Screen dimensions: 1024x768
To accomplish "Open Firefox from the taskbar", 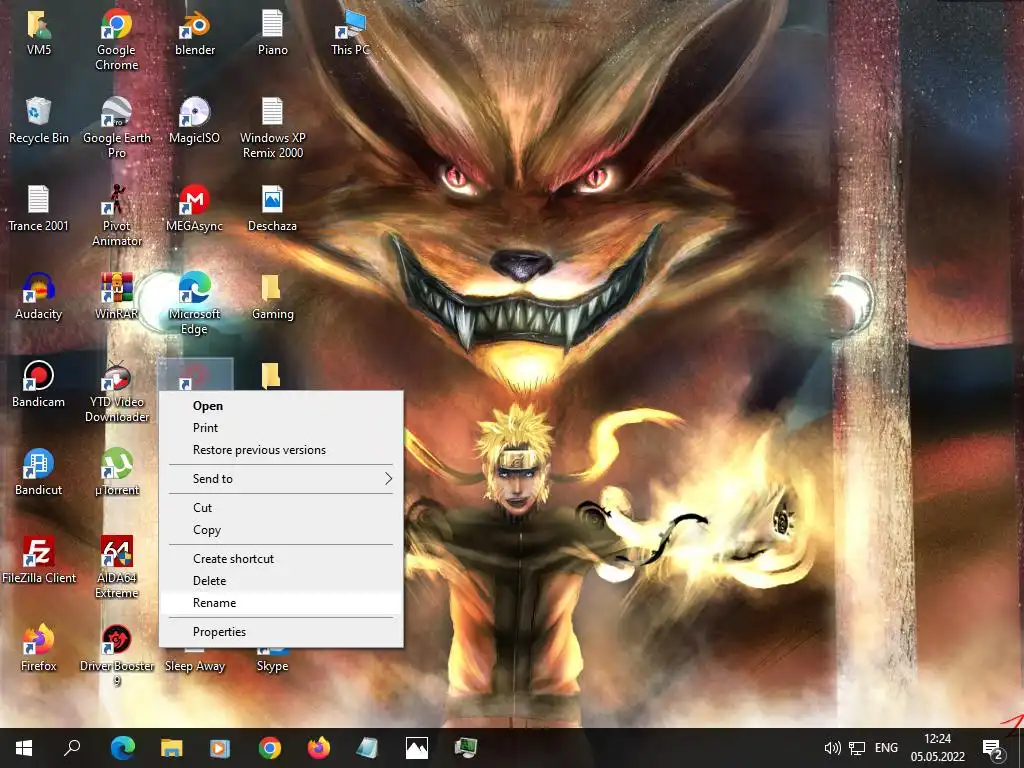I will tap(319, 748).
